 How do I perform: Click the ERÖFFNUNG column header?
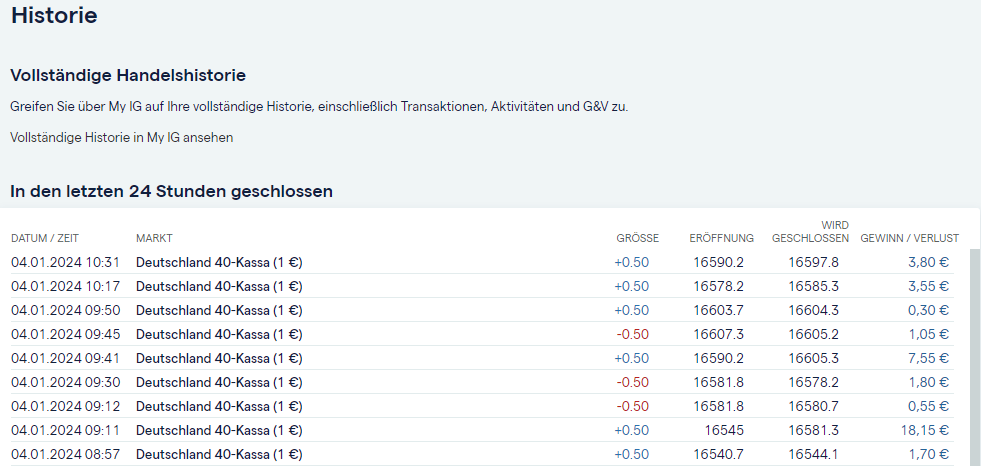pyautogui.click(x=721, y=238)
